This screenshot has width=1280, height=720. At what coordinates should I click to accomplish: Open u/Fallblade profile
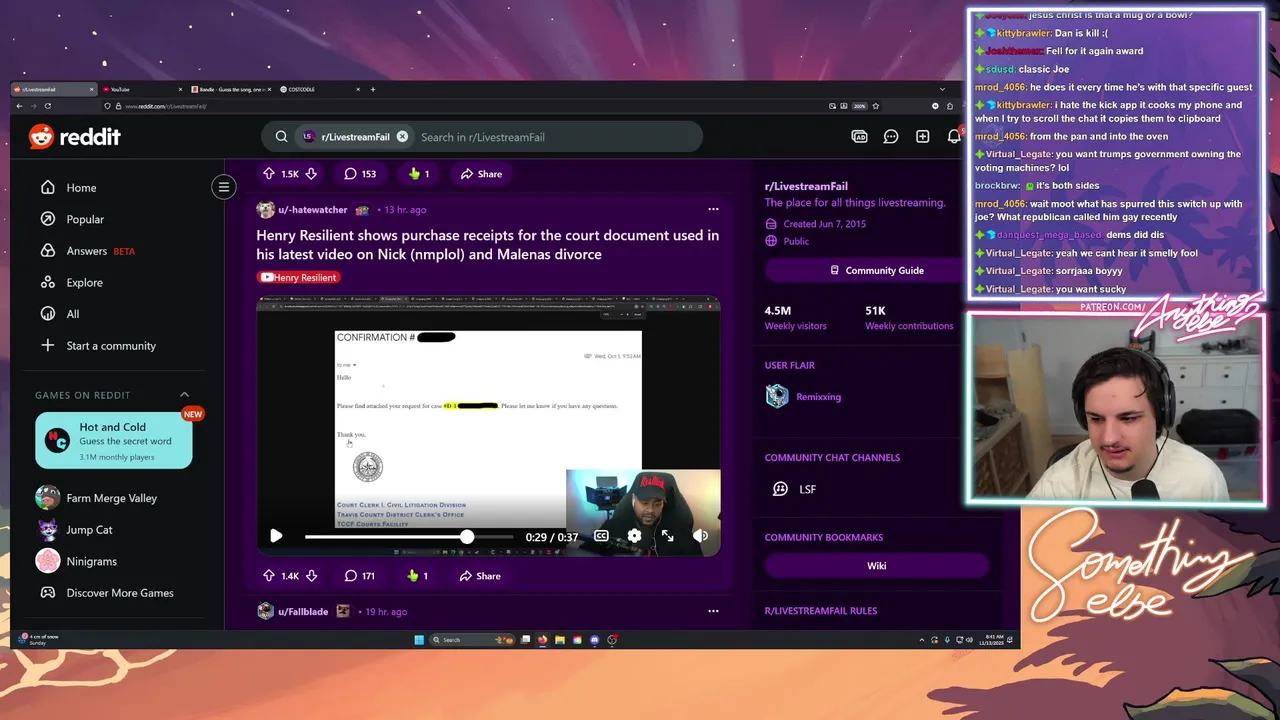click(x=303, y=611)
